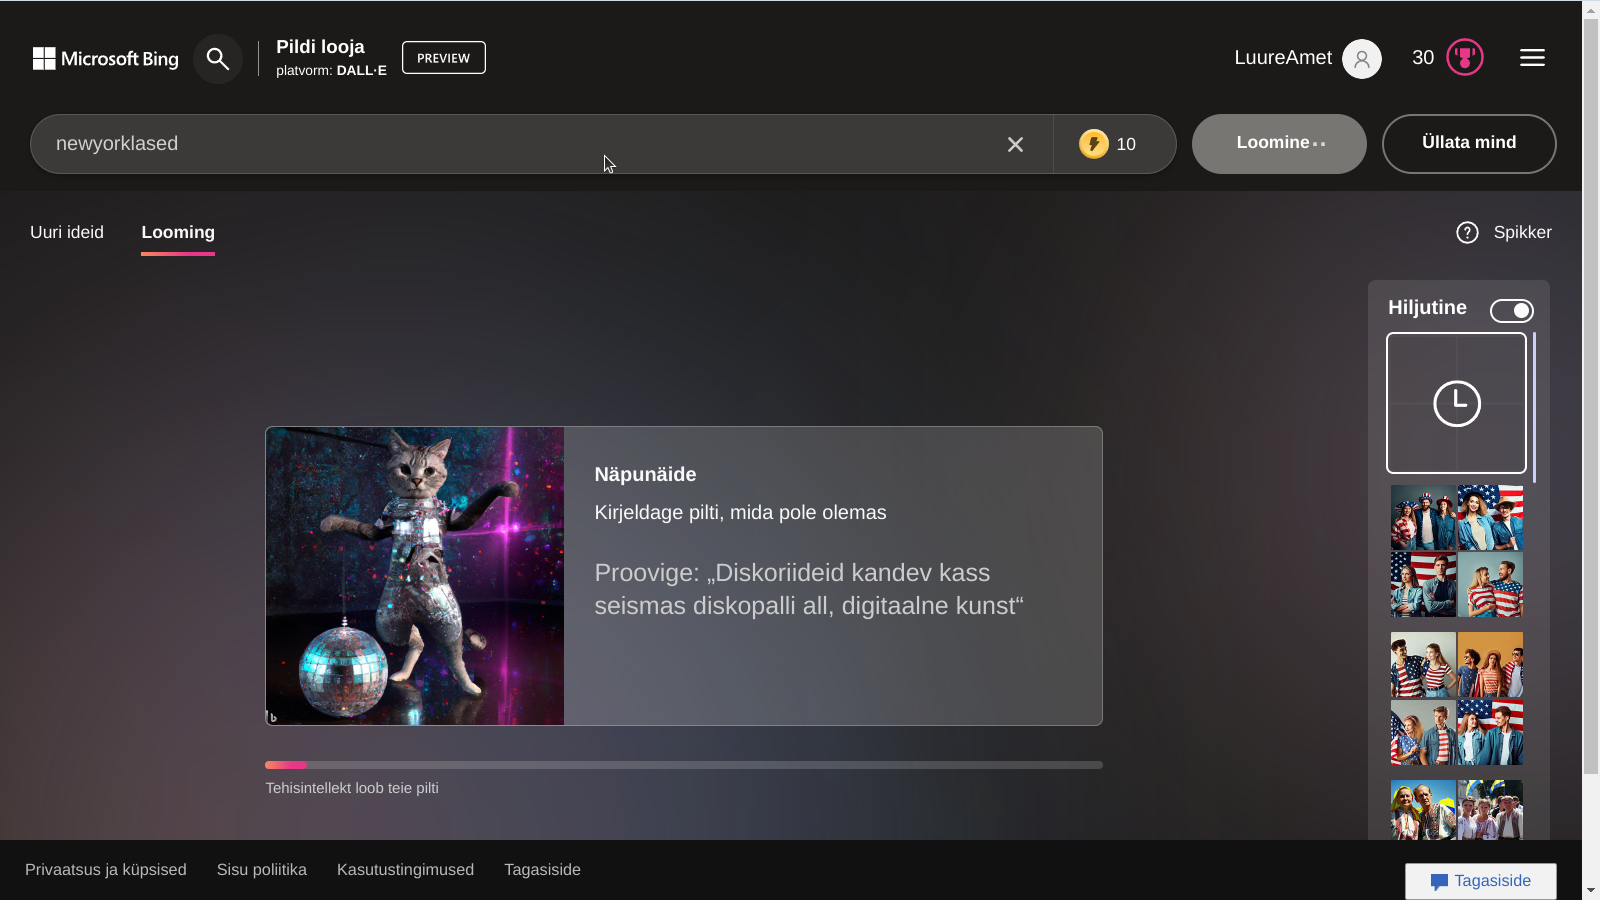Viewport: 1600px width, 900px height.
Task: Click the scrollbar down arrow
Action: [x=1591, y=890]
